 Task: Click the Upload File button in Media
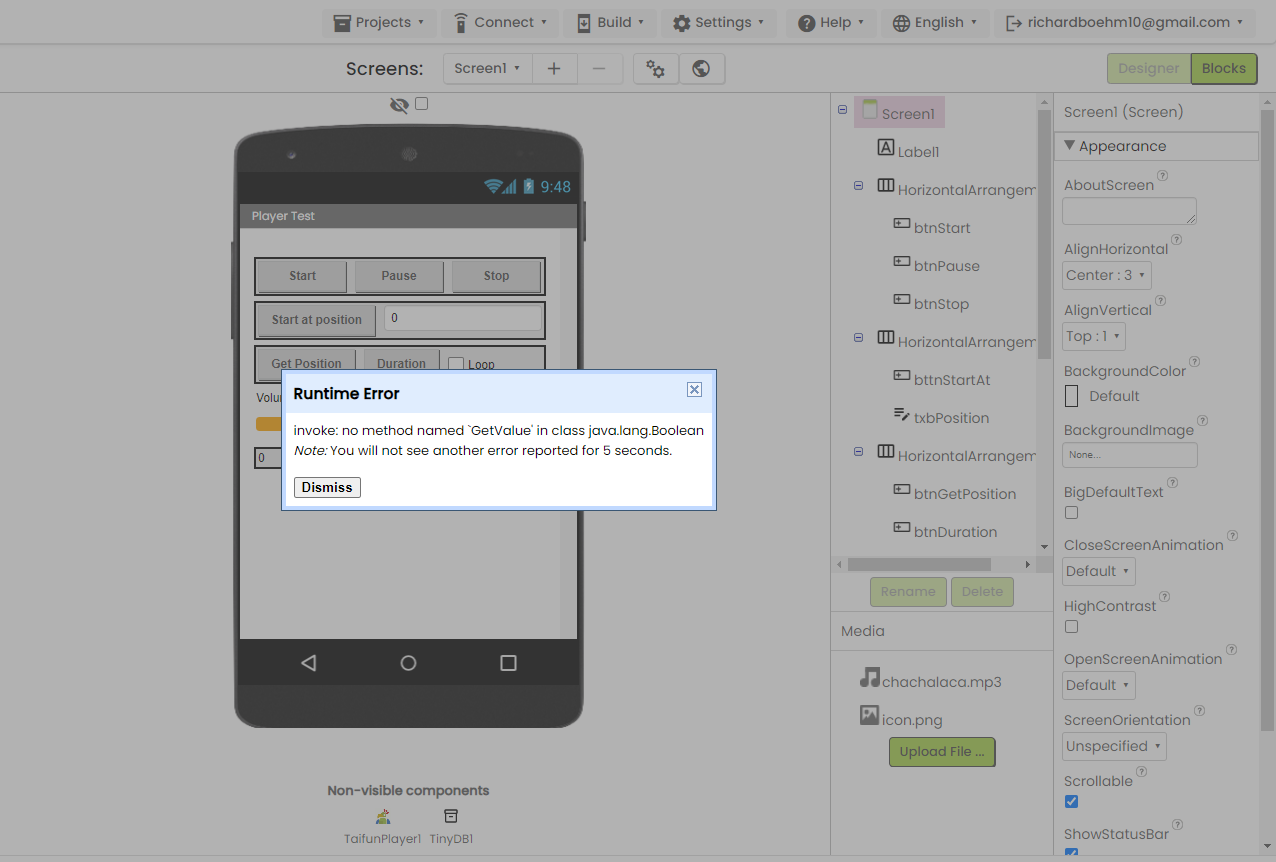(x=941, y=751)
